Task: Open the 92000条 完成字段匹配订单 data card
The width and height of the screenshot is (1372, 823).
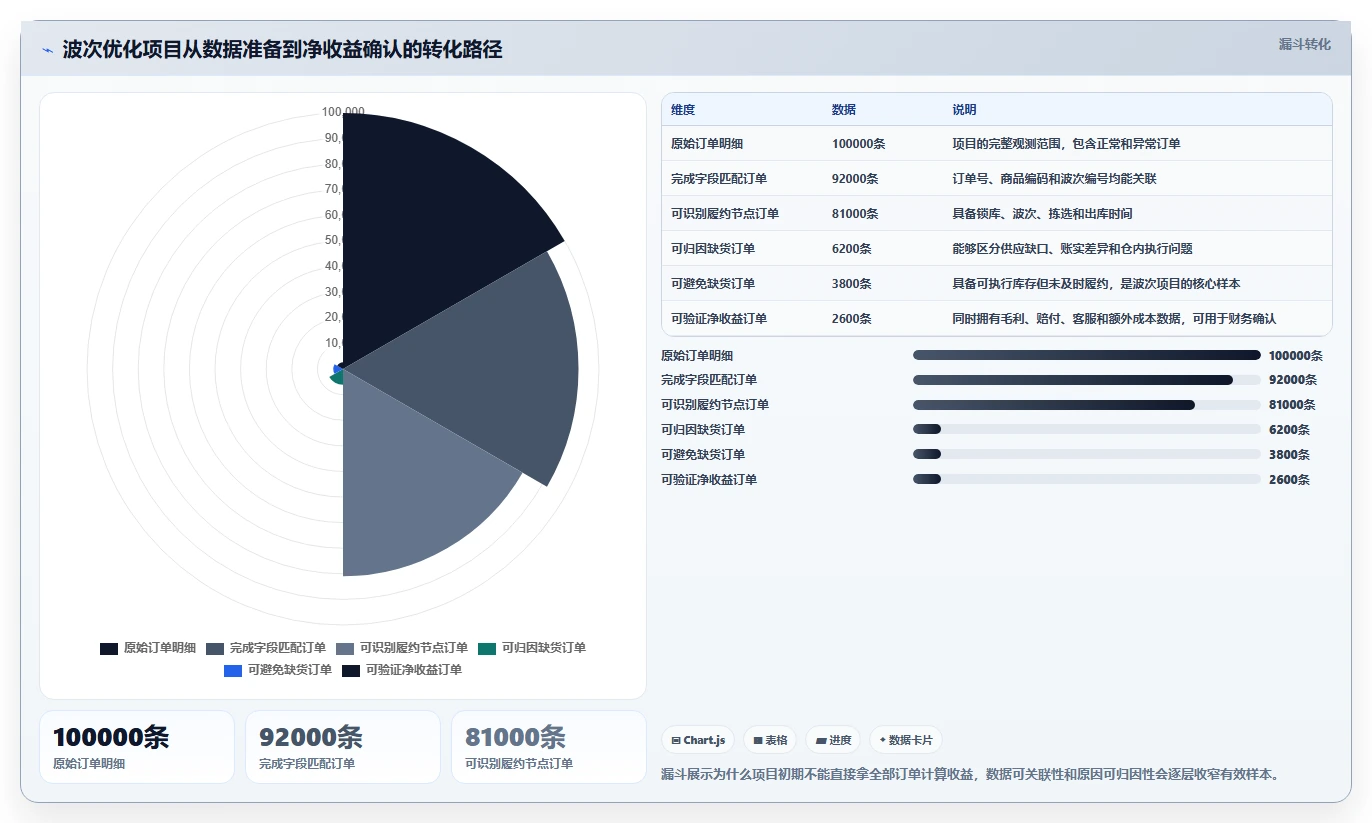Action: click(x=343, y=747)
